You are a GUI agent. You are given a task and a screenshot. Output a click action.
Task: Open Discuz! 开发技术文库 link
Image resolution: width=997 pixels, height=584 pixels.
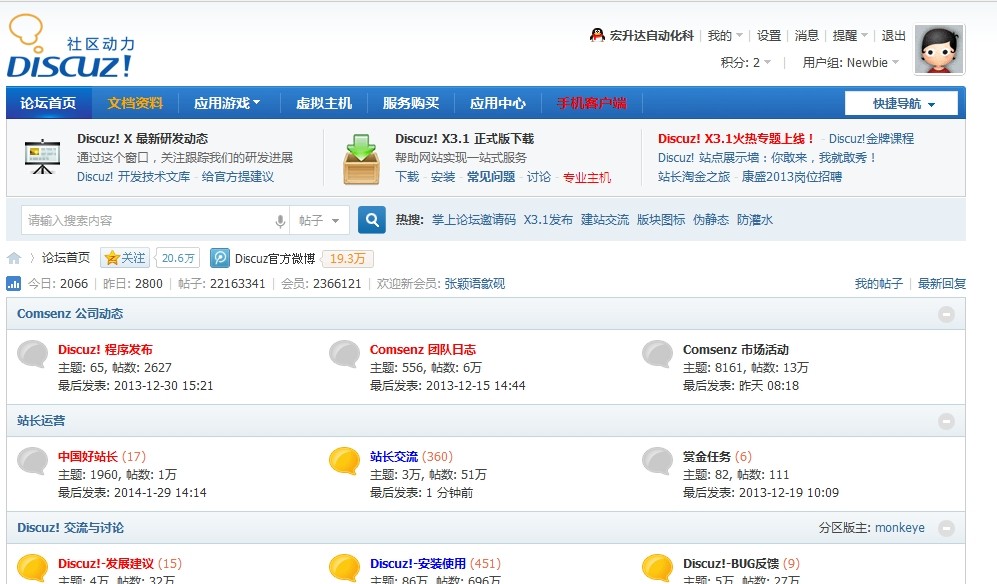tap(134, 177)
